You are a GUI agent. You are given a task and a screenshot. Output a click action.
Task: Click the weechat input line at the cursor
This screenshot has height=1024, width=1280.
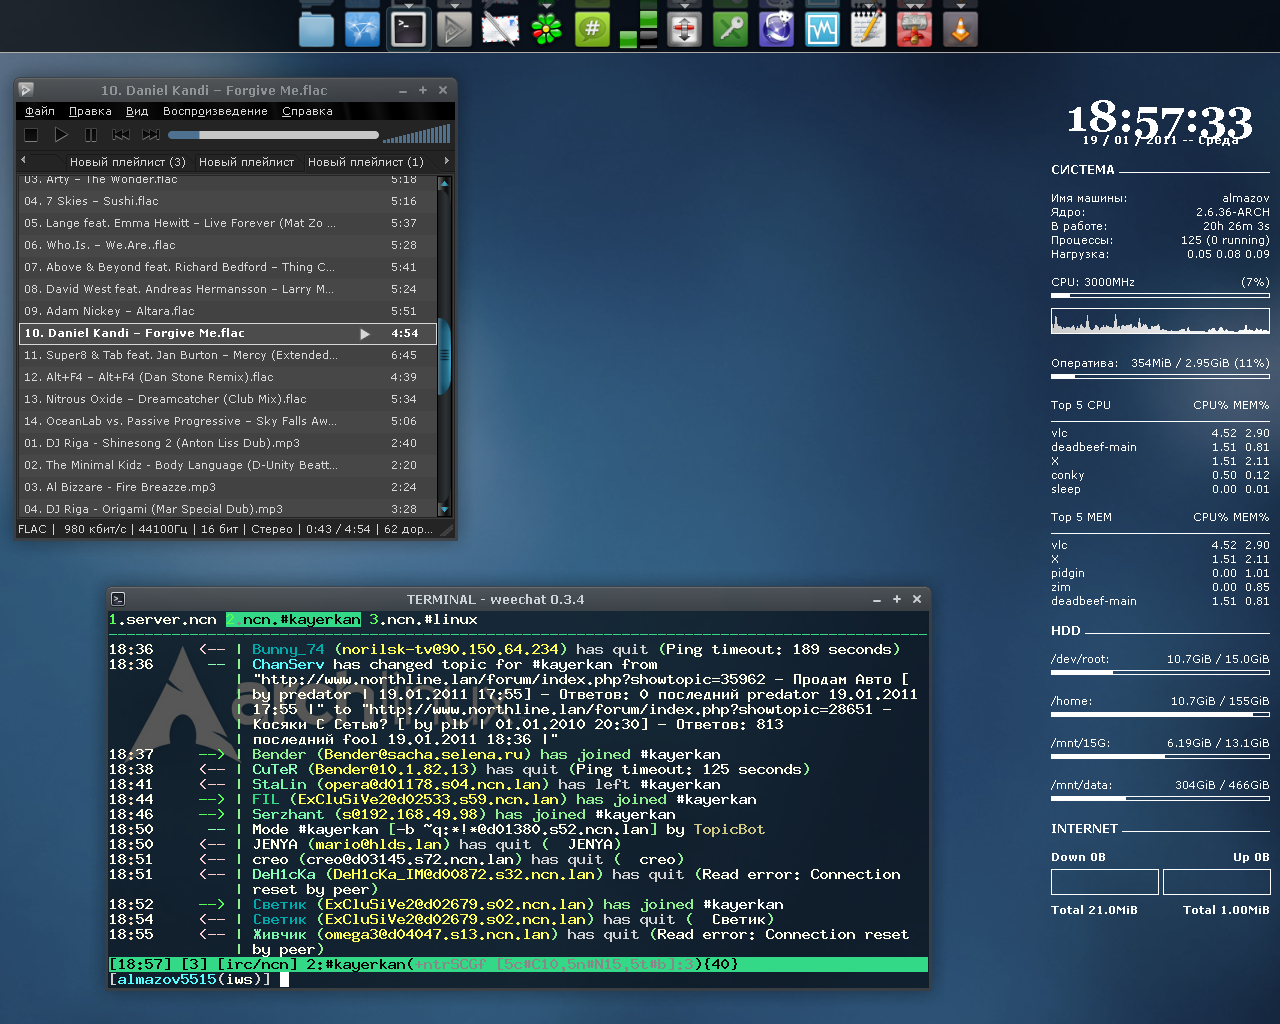(284, 980)
